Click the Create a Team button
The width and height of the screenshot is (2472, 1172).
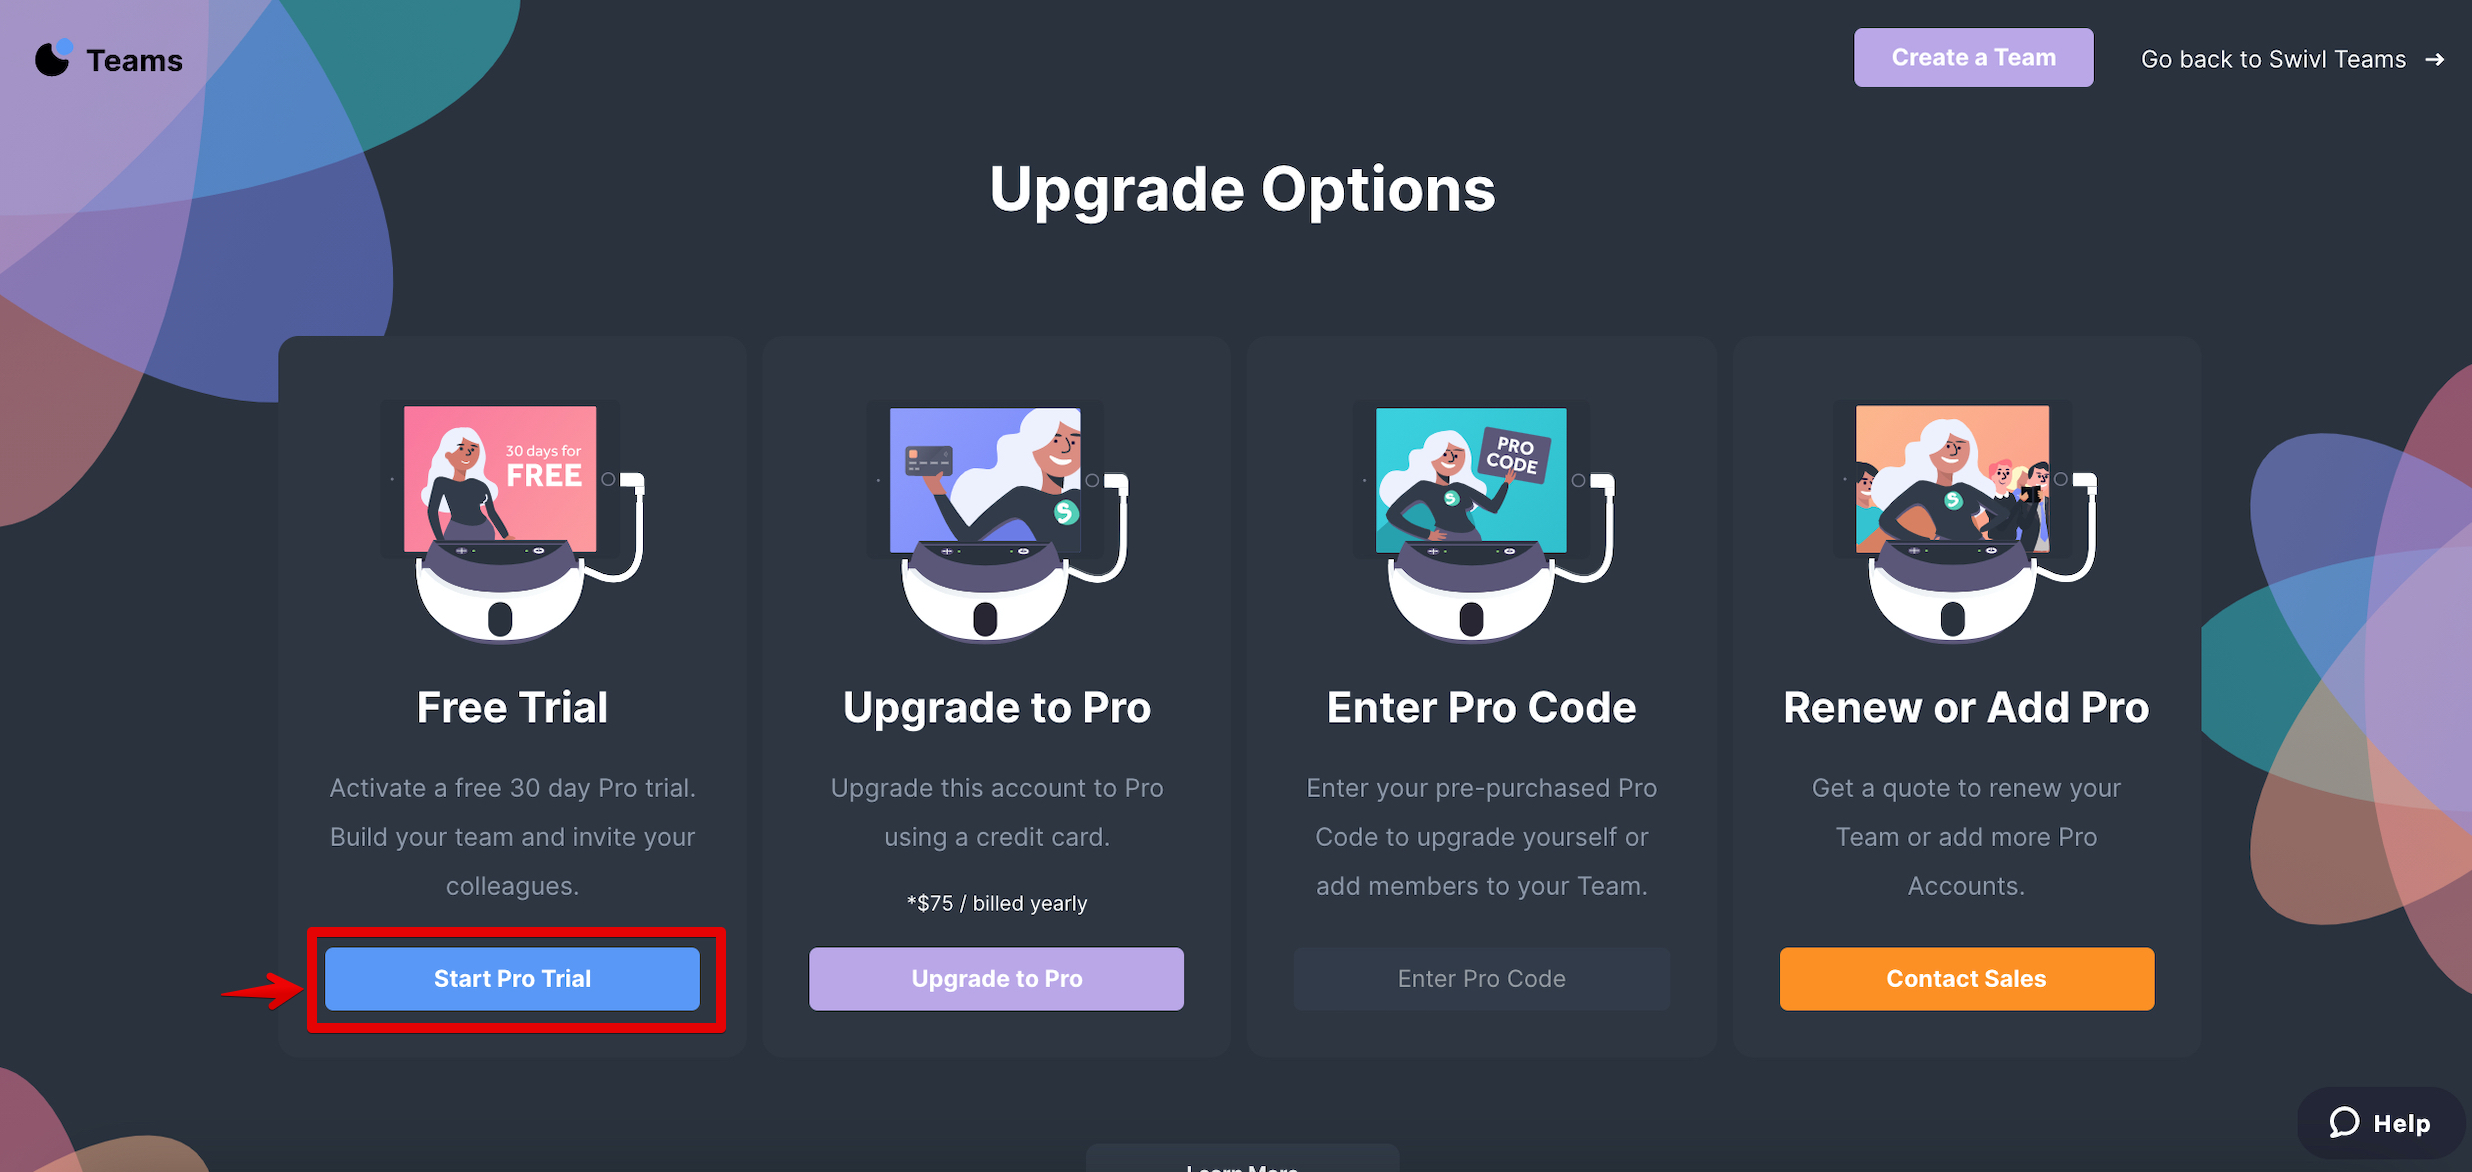point(1973,57)
